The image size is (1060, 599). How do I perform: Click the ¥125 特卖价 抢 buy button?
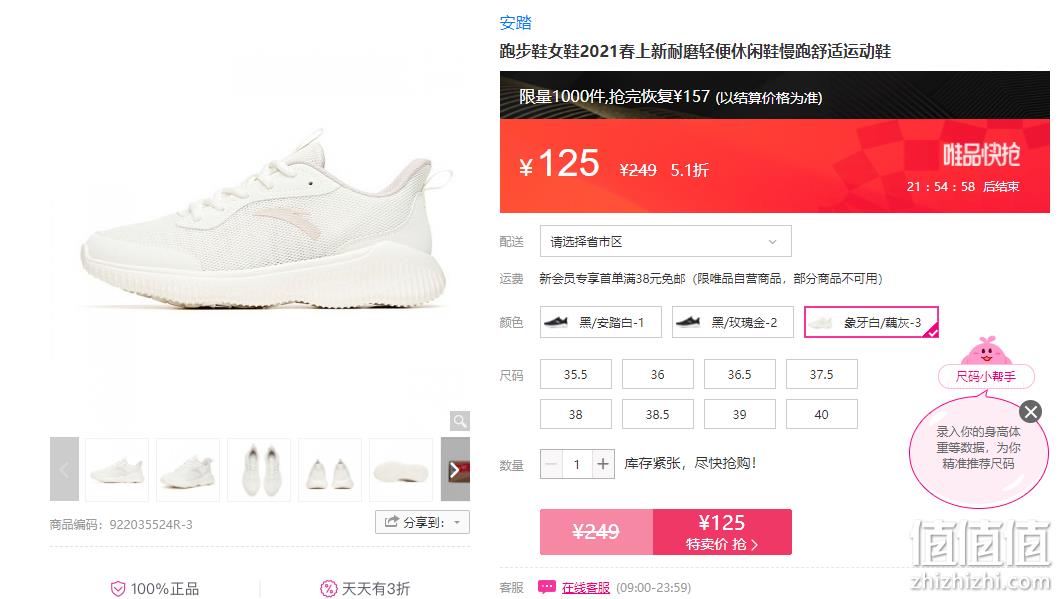pyautogui.click(x=722, y=532)
